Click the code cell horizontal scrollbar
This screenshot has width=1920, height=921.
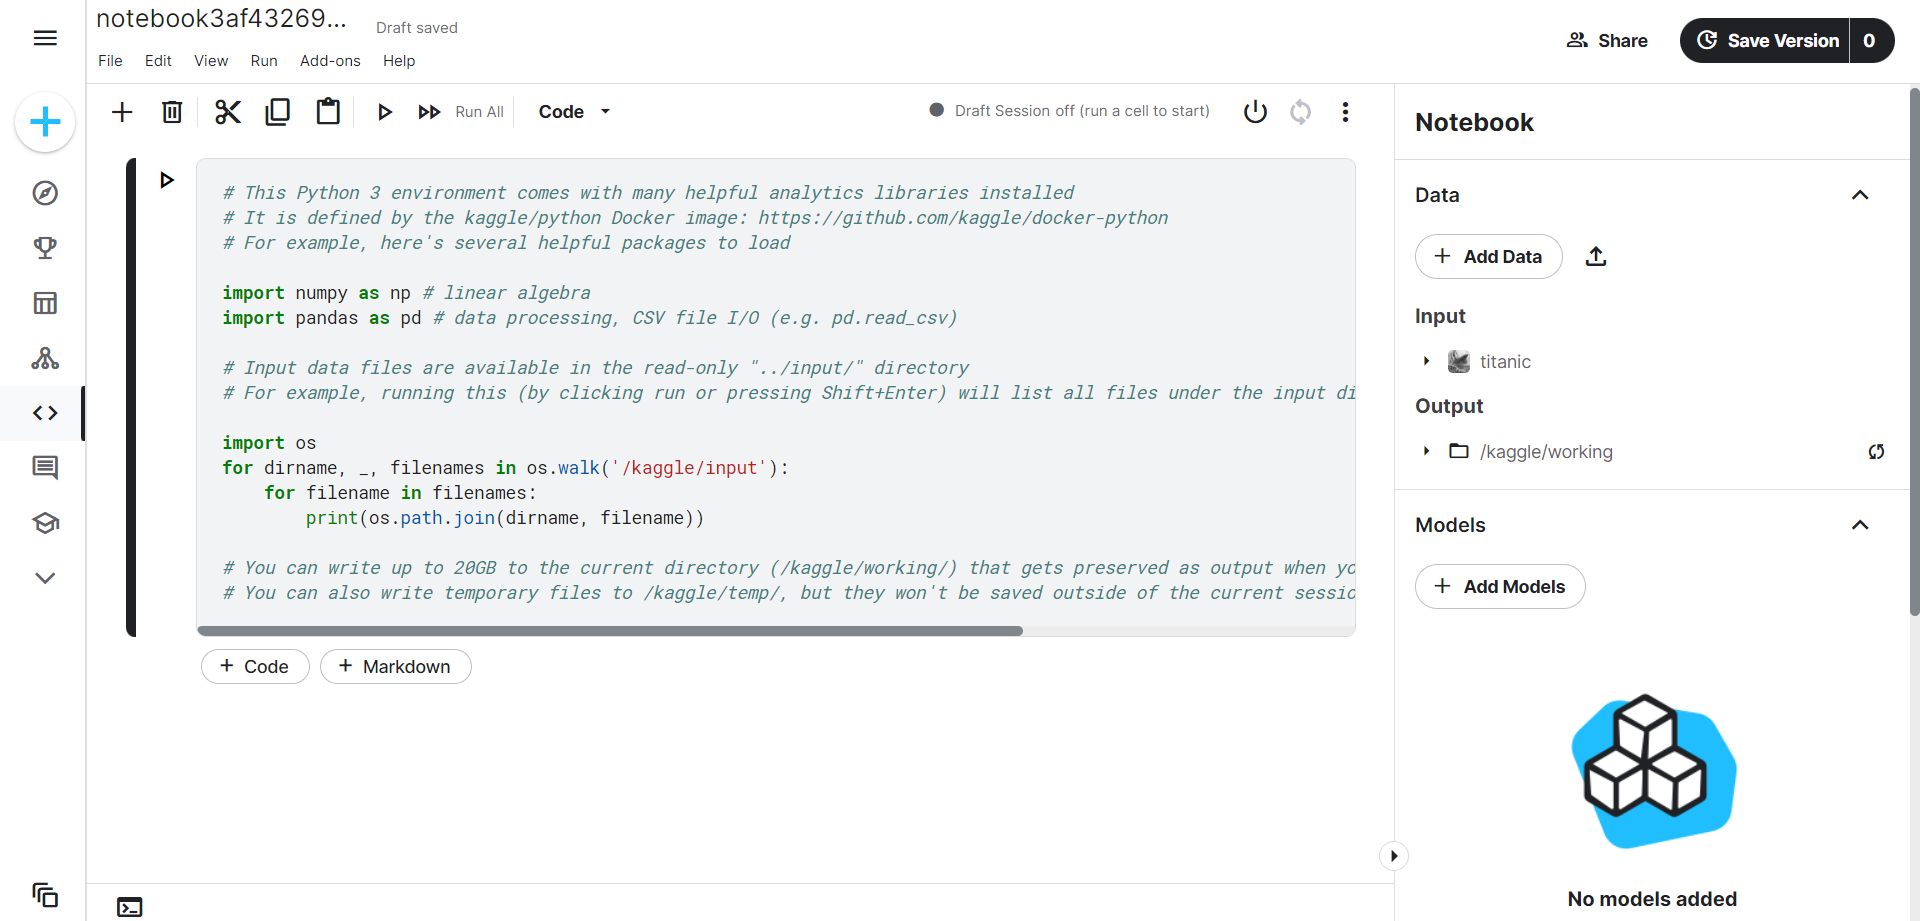(x=610, y=631)
